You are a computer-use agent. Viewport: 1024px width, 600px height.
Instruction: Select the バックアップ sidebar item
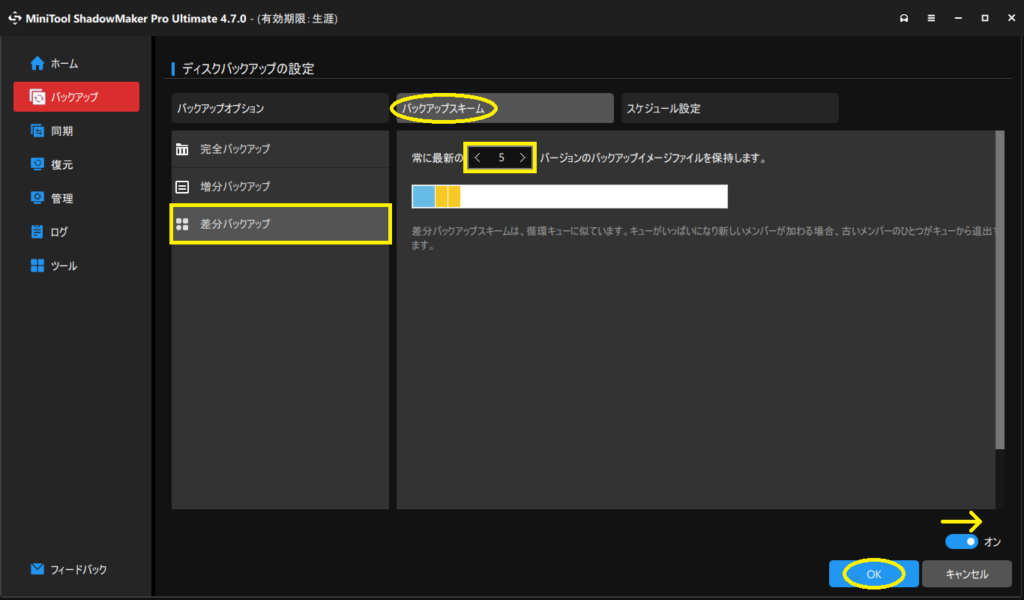pos(76,97)
